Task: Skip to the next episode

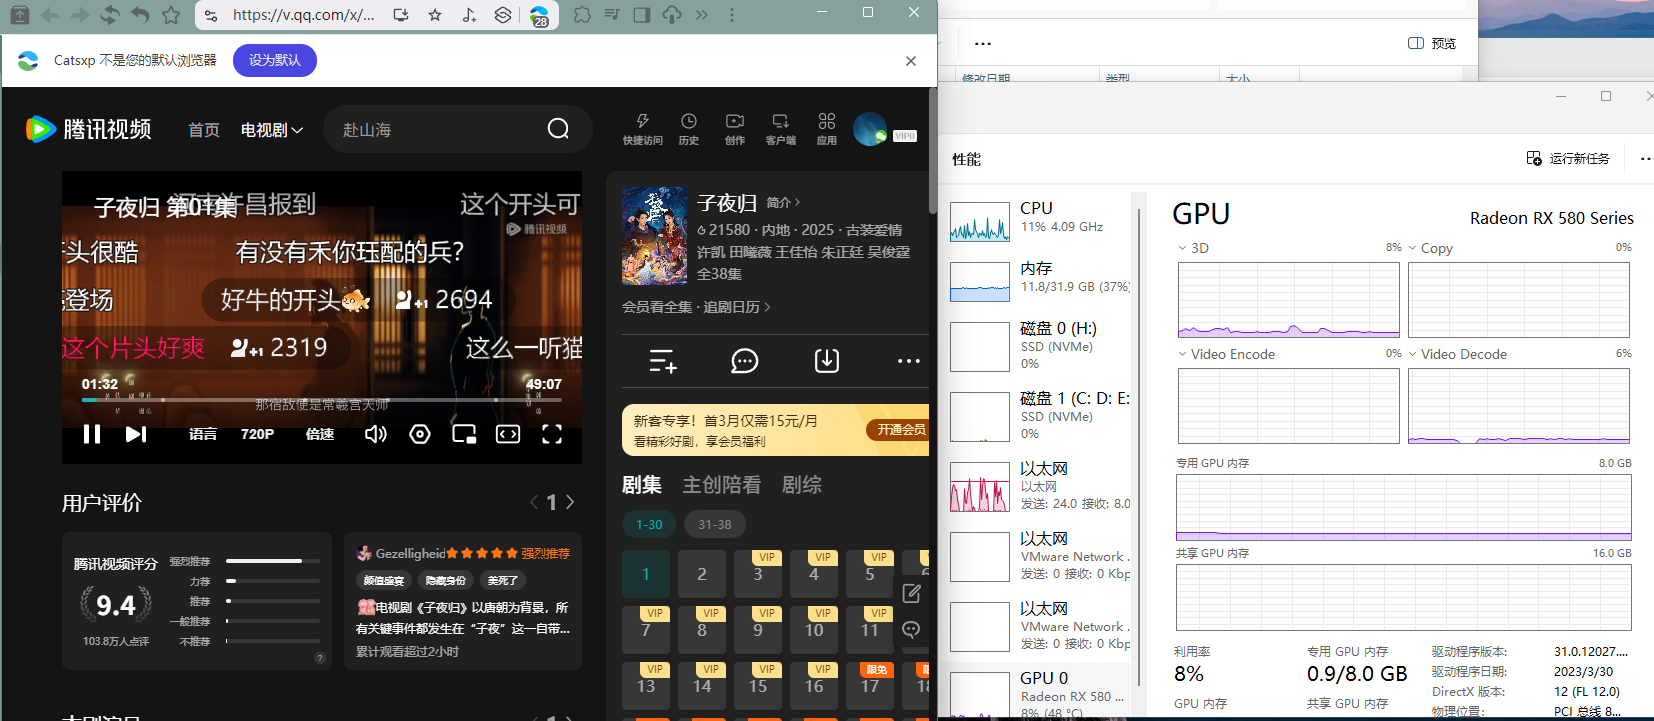Action: (x=136, y=434)
